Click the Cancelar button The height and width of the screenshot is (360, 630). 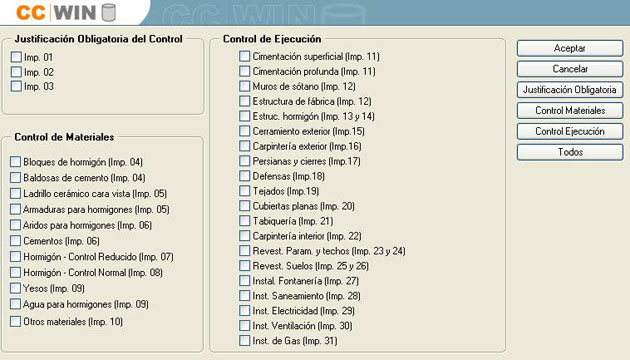[570, 69]
